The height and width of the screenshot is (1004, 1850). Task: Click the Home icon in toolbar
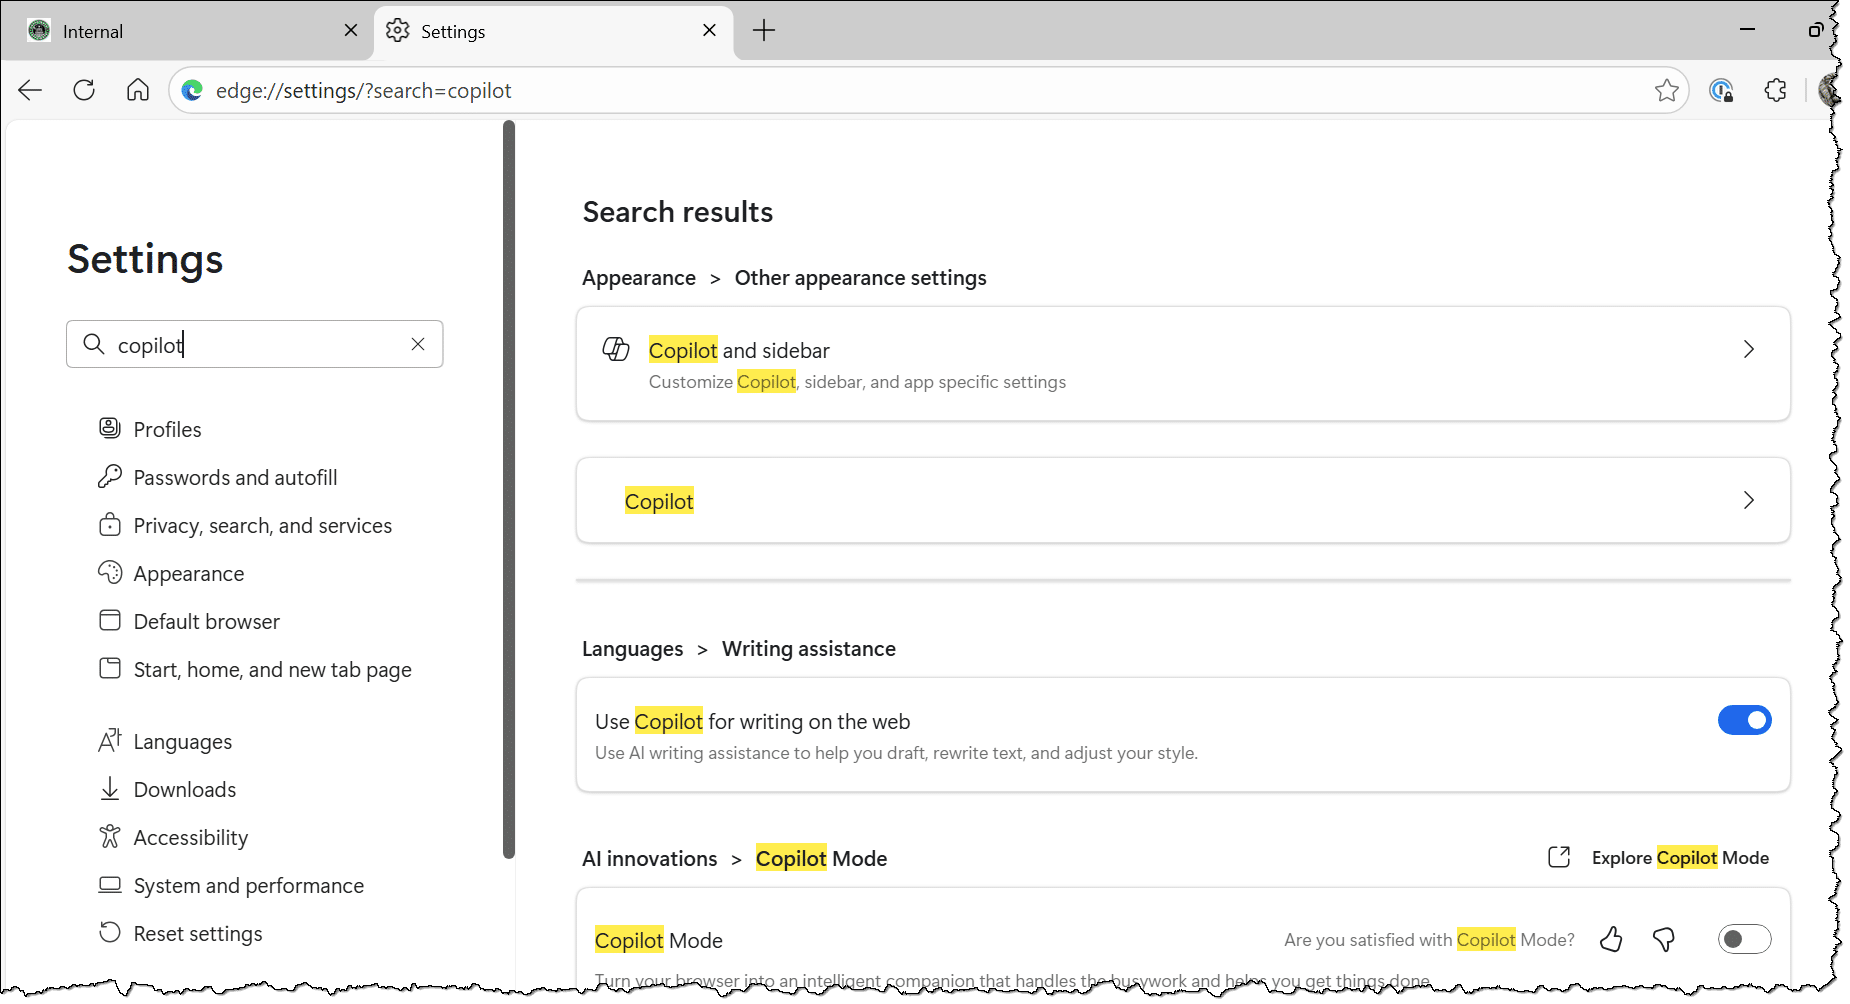click(138, 91)
